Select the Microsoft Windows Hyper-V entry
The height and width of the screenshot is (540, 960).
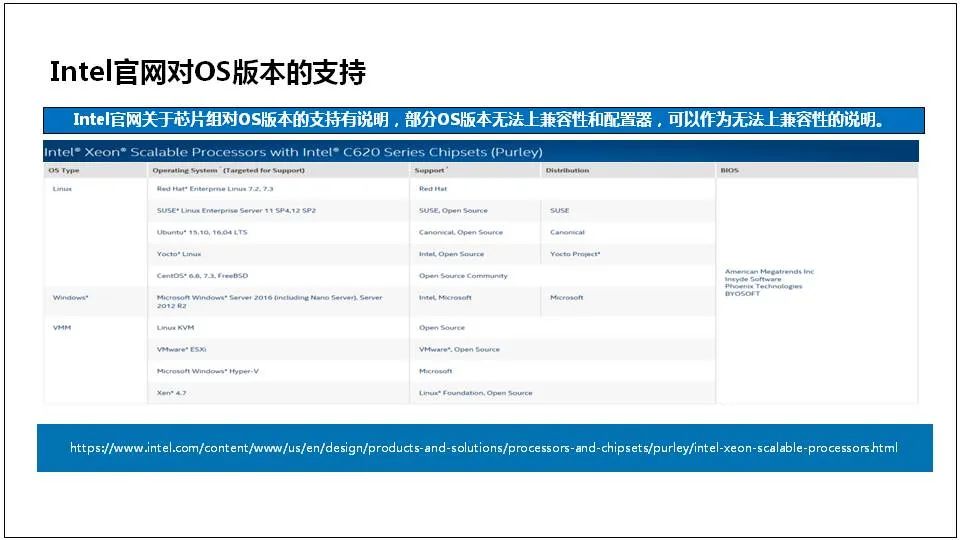pos(208,371)
